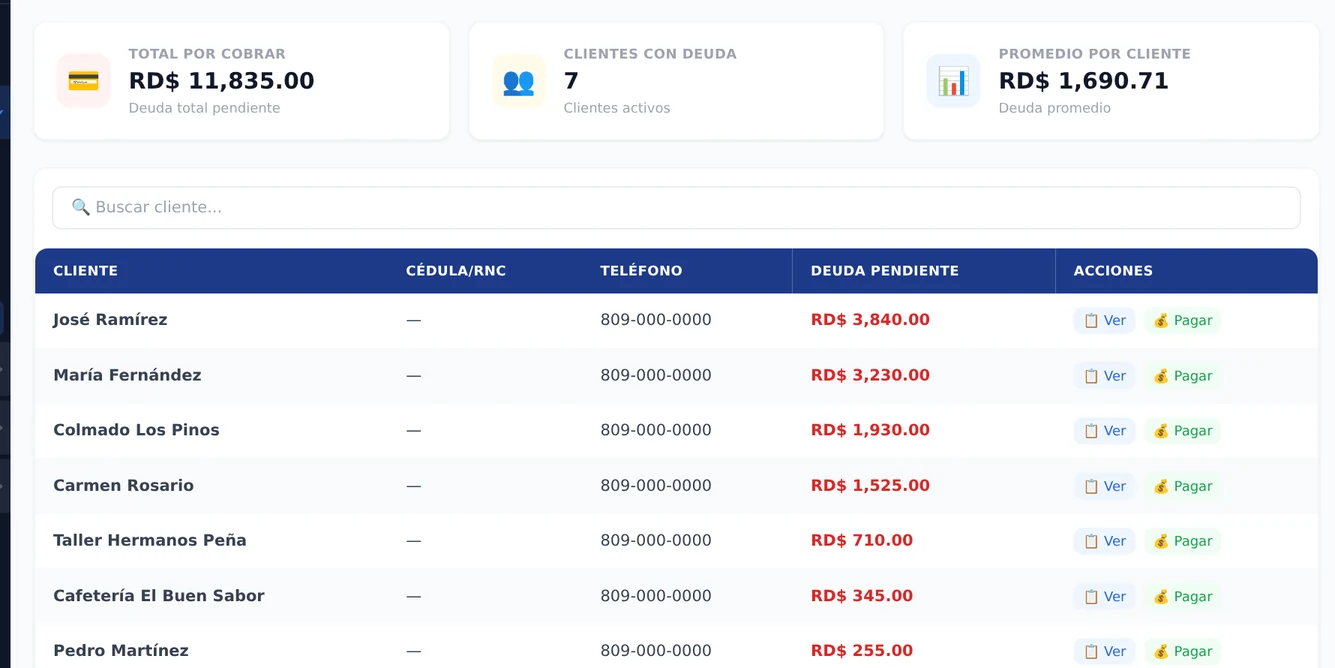View José Ramírez account details

tap(1104, 321)
